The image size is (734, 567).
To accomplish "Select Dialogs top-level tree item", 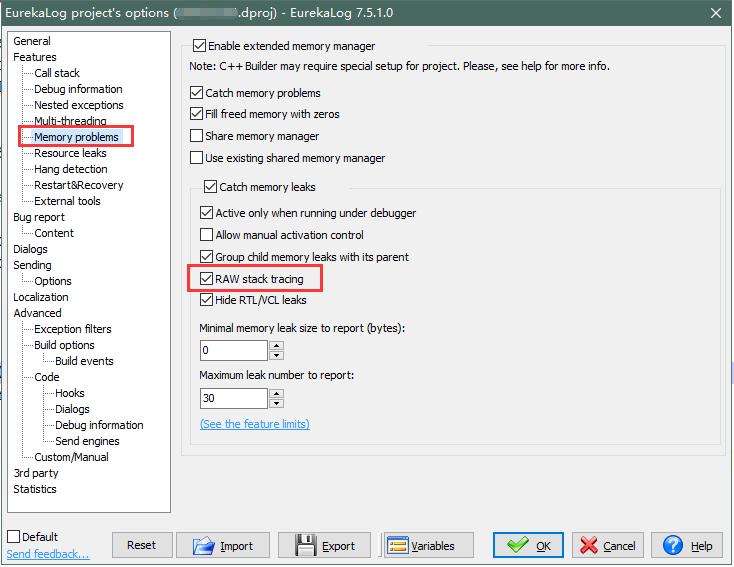I will tap(30, 249).
